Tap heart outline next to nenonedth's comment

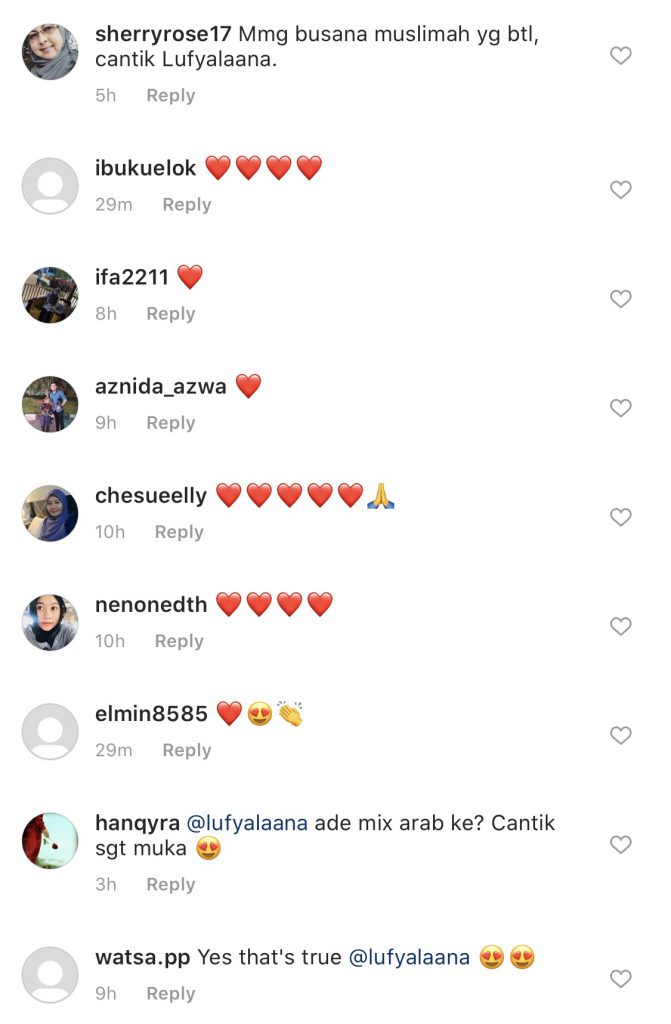[620, 626]
